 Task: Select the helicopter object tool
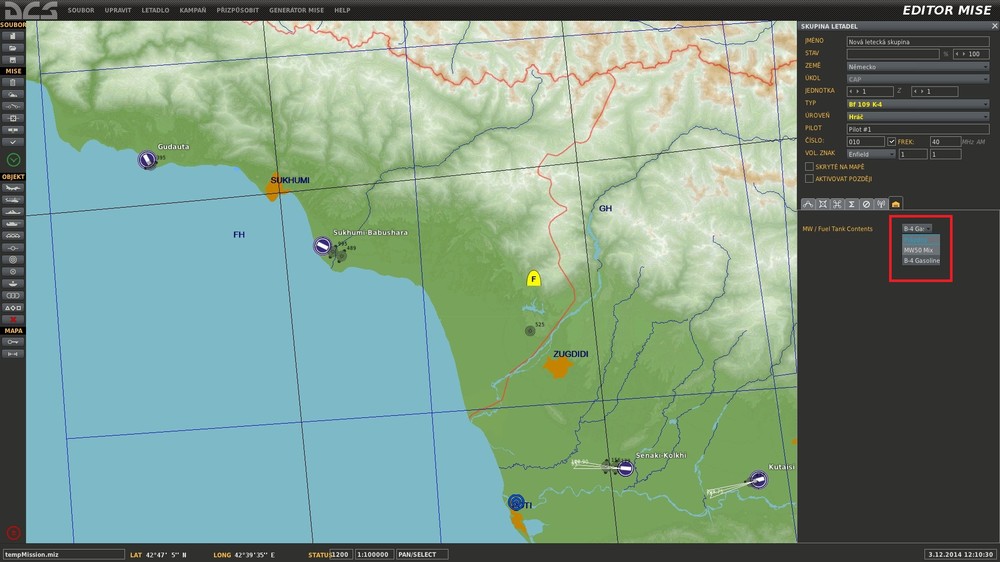coord(13,200)
